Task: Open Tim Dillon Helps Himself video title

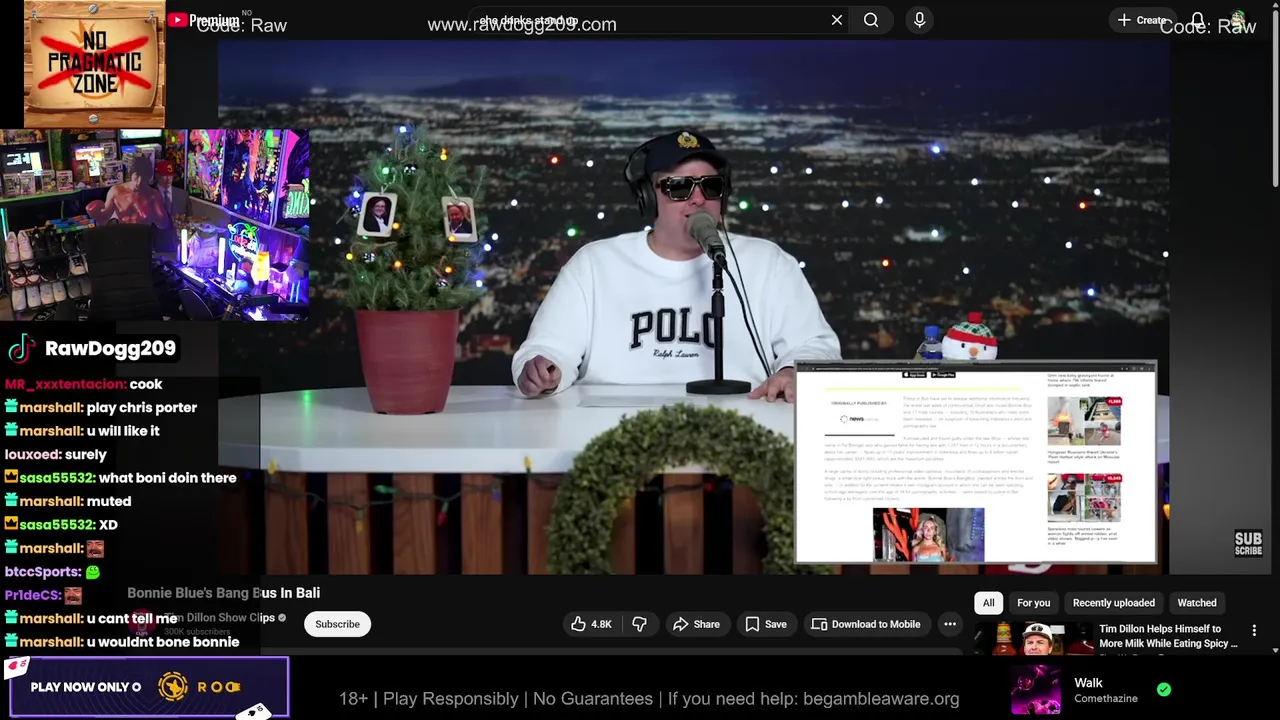Action: point(1168,636)
